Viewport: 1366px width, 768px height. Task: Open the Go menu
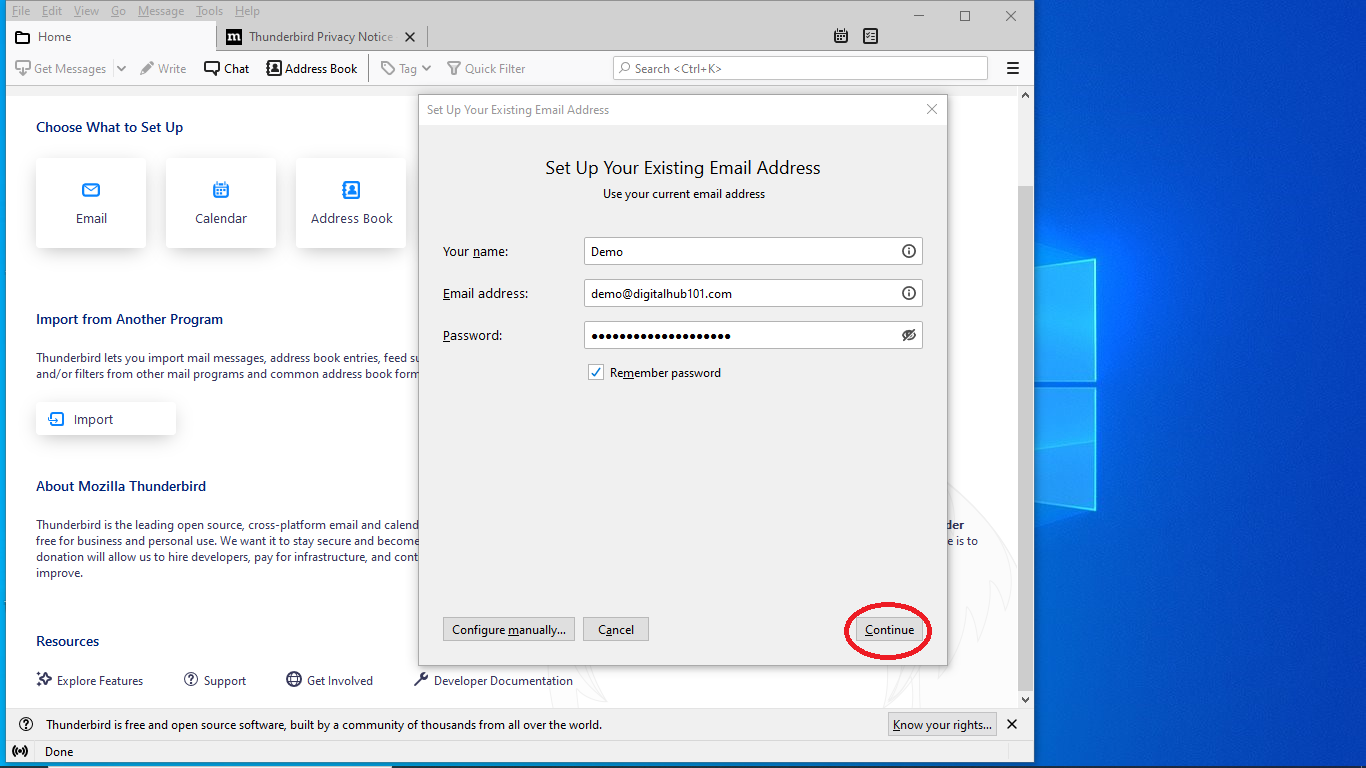119,11
